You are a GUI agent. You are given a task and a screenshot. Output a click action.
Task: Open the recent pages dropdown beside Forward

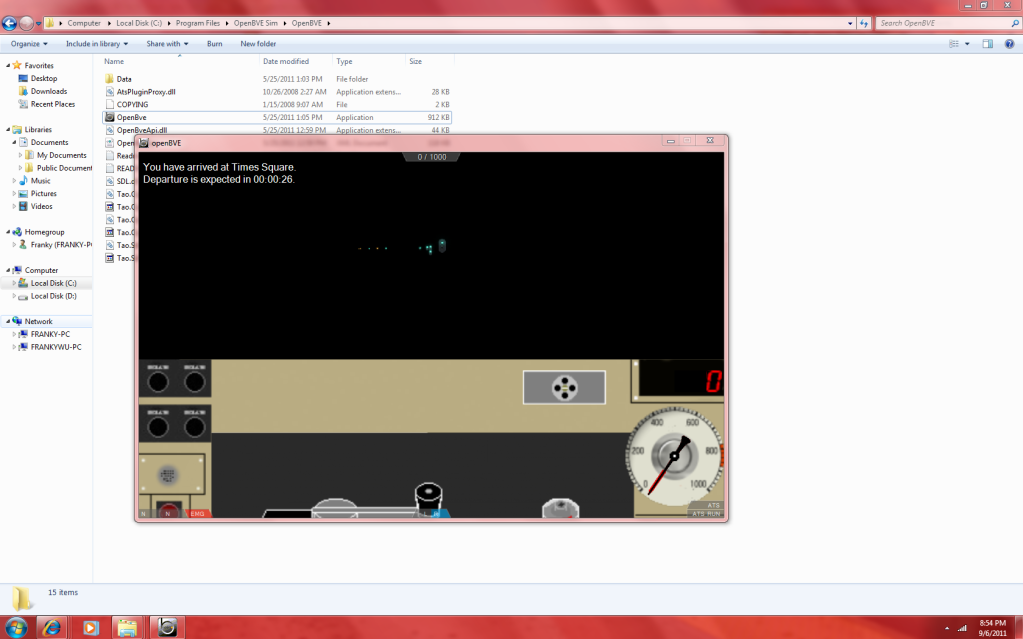[x=38, y=23]
